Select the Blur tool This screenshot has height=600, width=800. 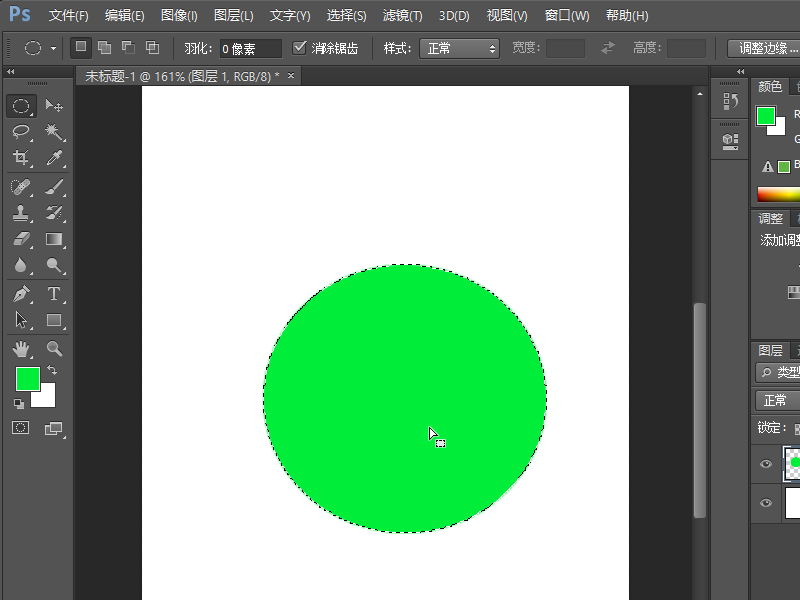coord(21,265)
